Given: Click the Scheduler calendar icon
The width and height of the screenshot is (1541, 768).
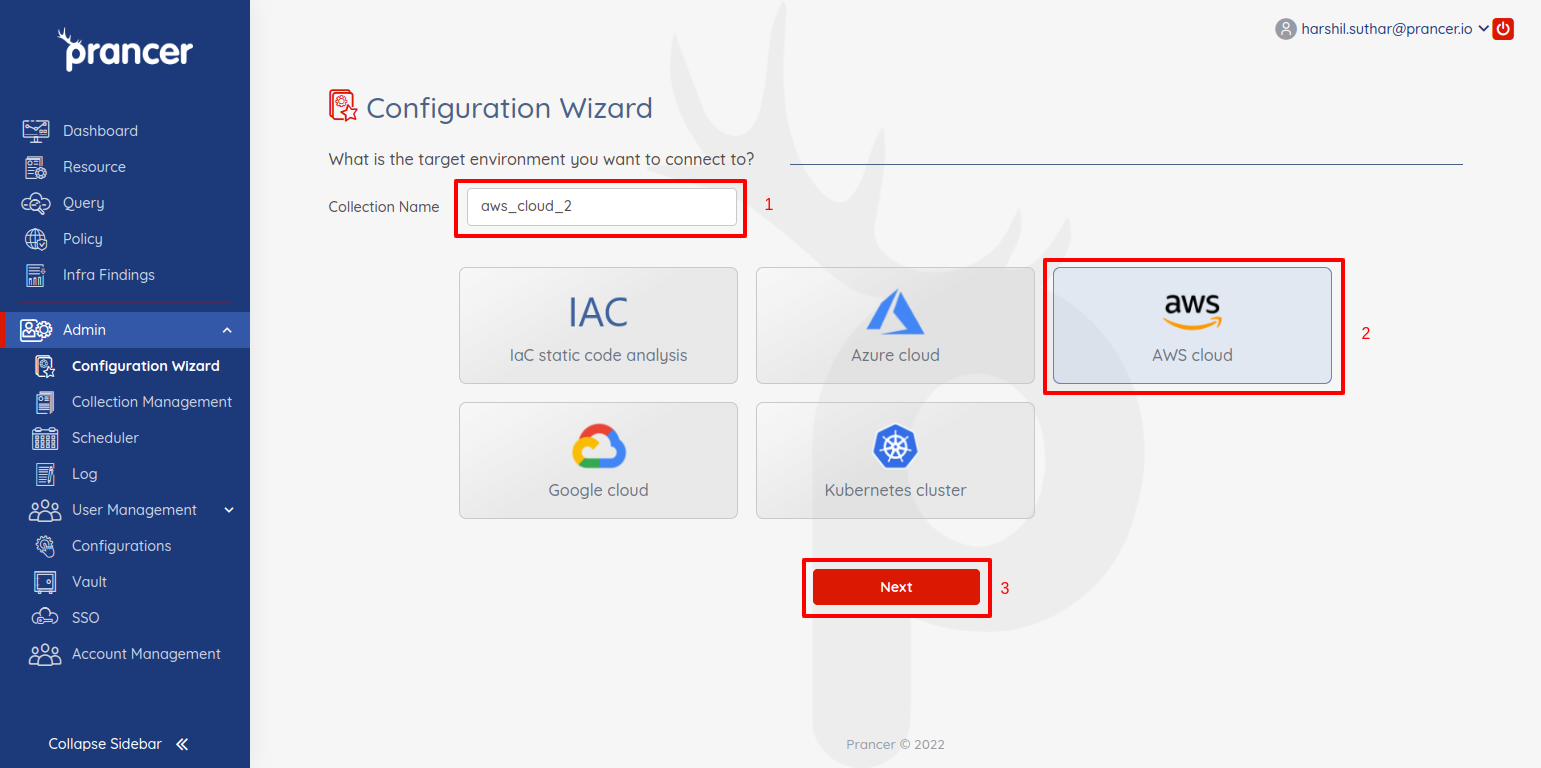Looking at the screenshot, I should point(45,438).
